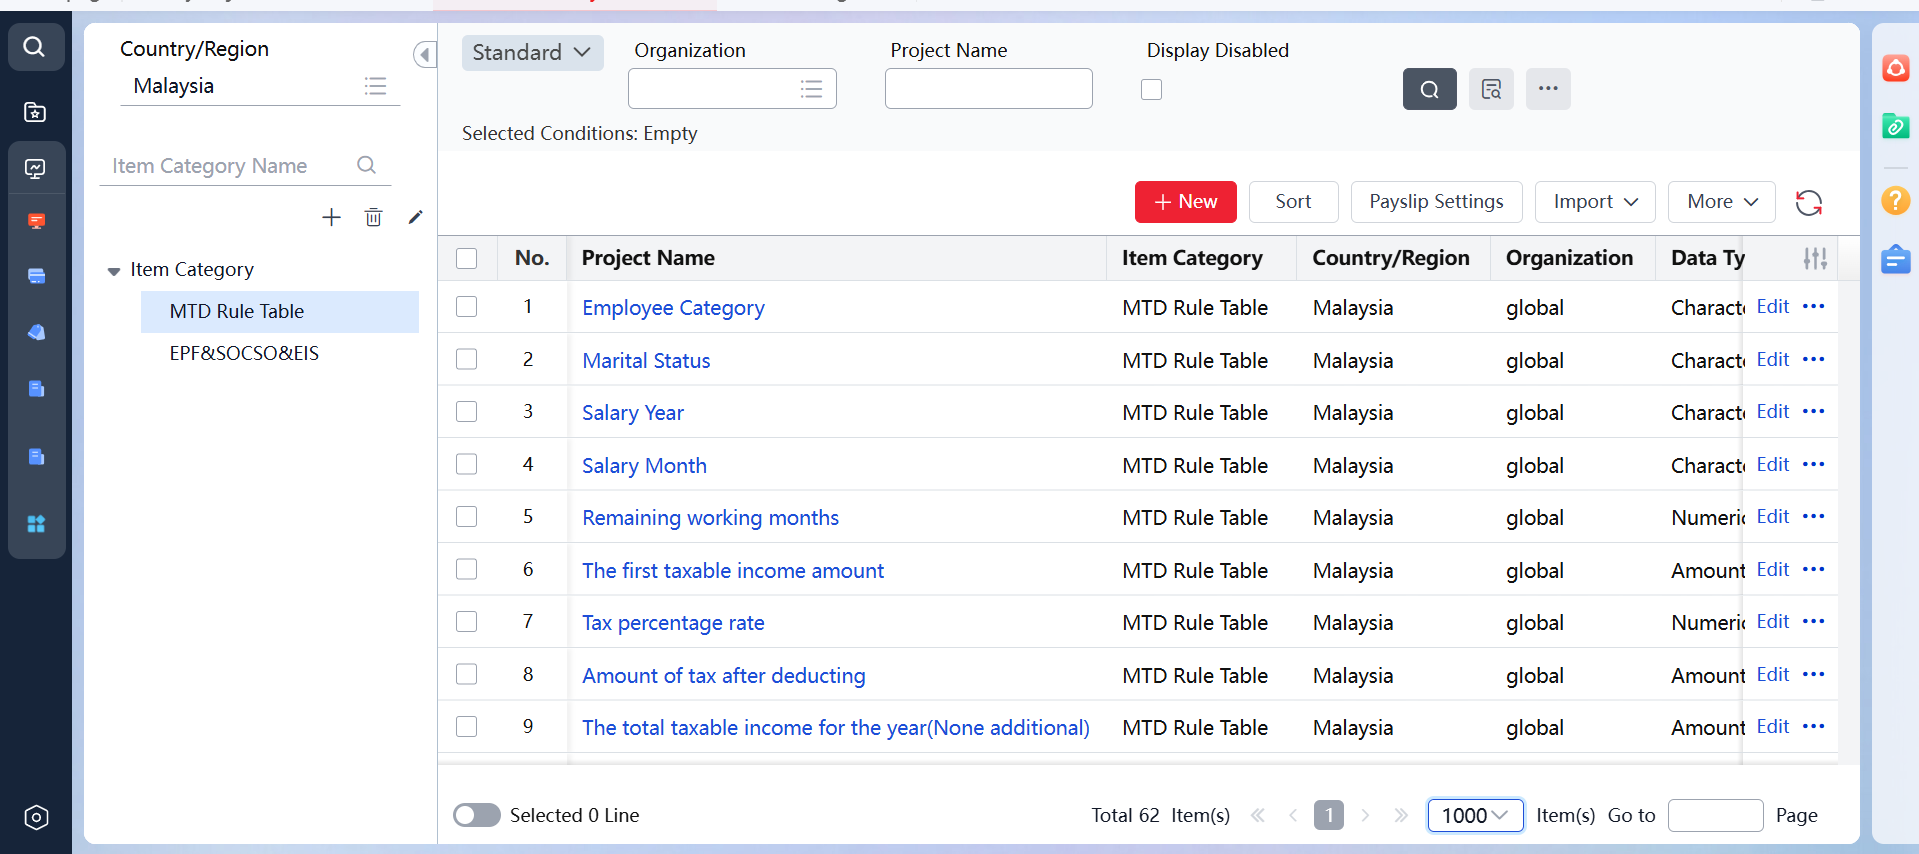Screen dimensions: 1919x854
Task: Enable the Display Disabled checkbox
Action: point(1152,90)
